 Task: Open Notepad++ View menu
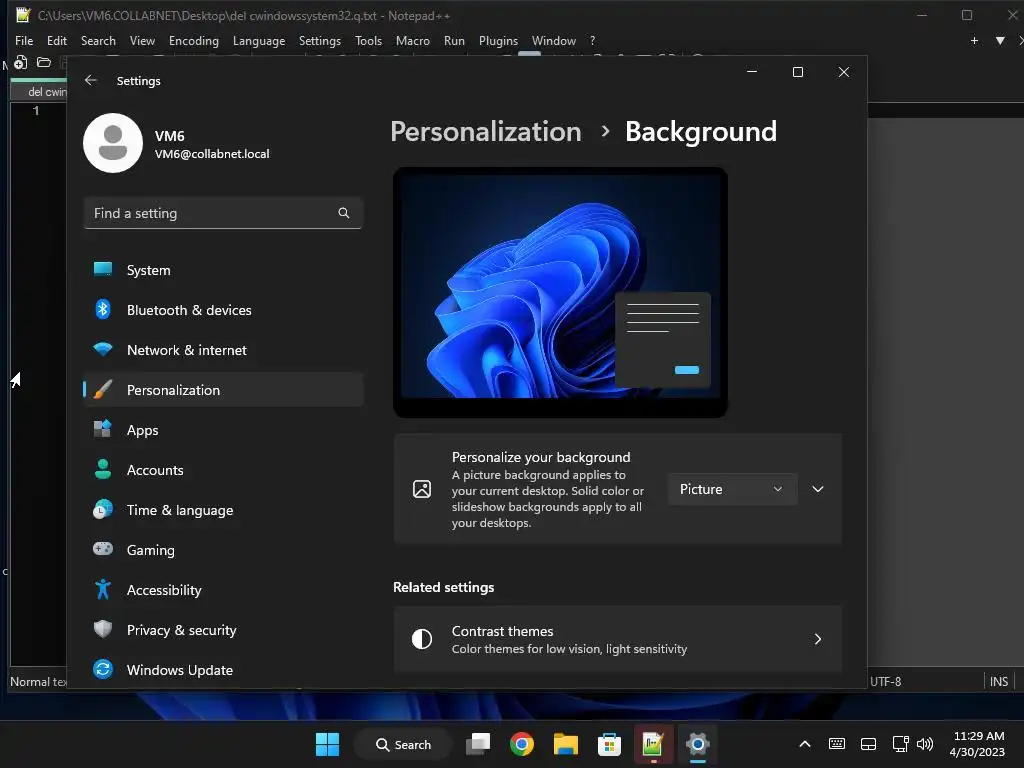[x=142, y=40]
